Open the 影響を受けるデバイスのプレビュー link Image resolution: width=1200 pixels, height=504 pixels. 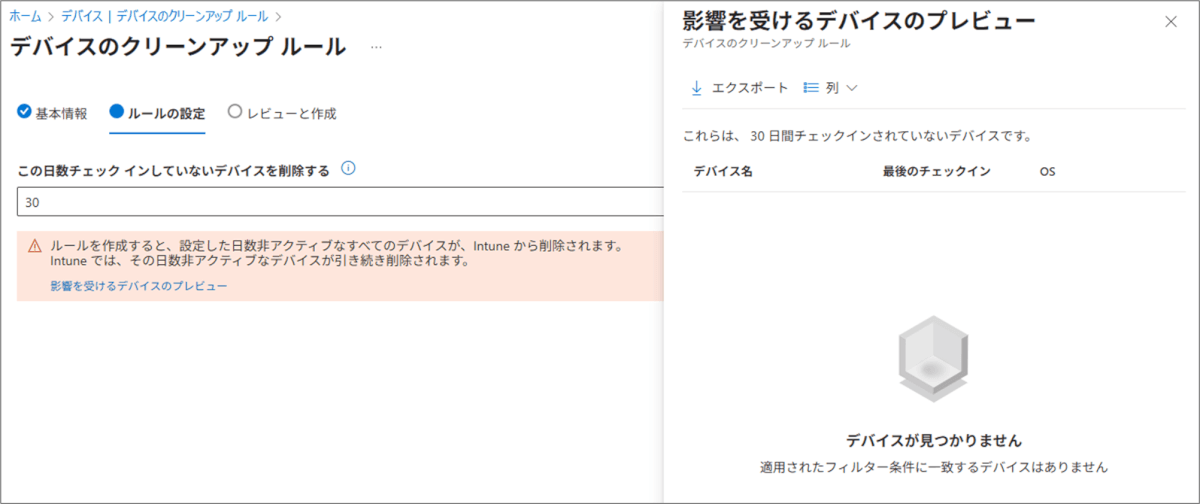coord(139,286)
